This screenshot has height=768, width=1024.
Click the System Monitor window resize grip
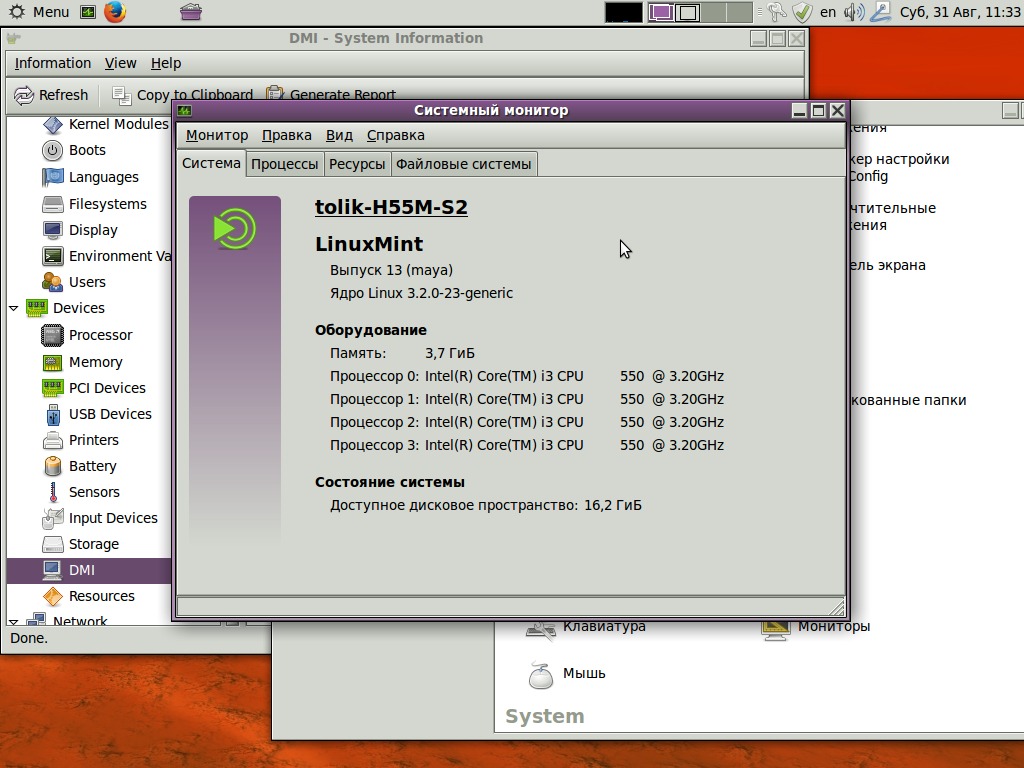point(837,608)
